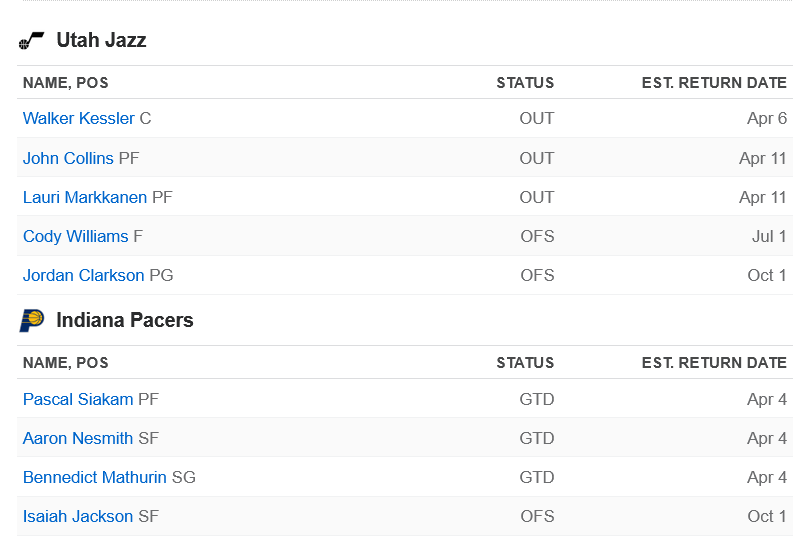Screen dimensions: 809x549
Task: Click the Utah Jazz team logo
Action: point(32,41)
